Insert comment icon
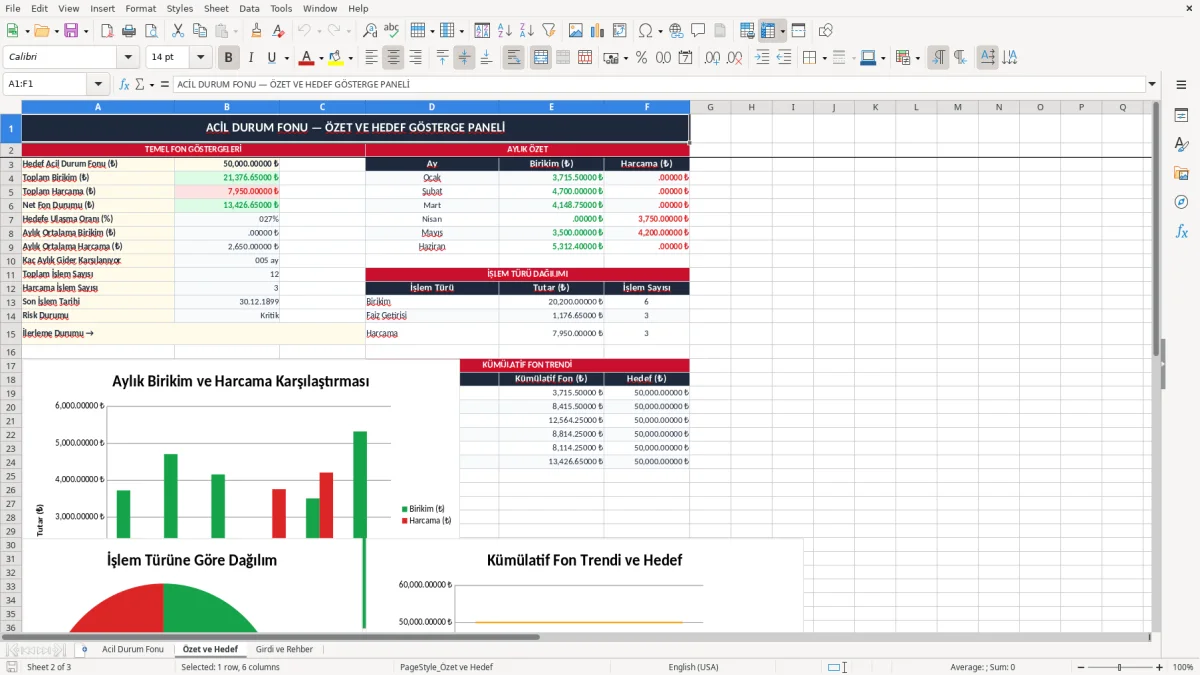 click(x=698, y=31)
